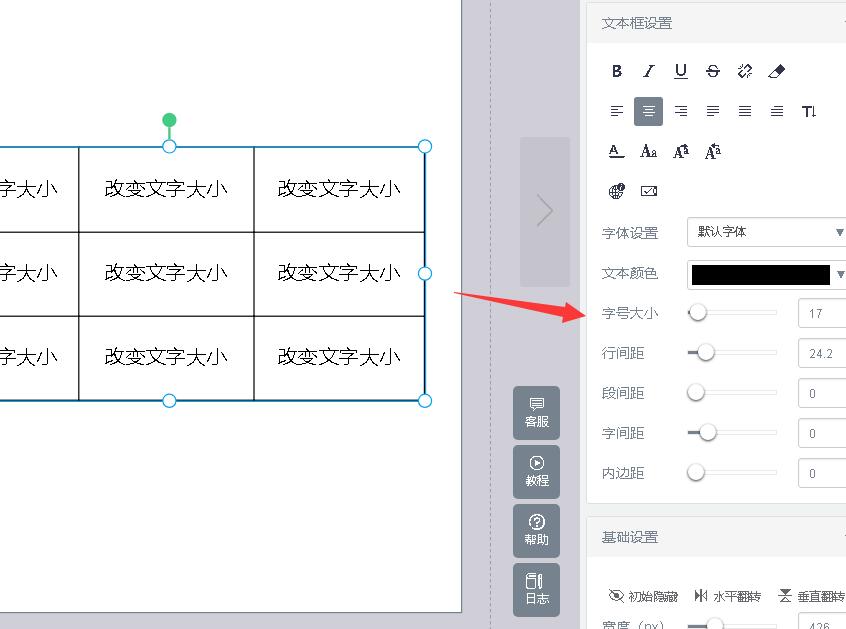
Task: Toggle 水平翻转 horizontal flip
Action: pyautogui.click(x=728, y=596)
